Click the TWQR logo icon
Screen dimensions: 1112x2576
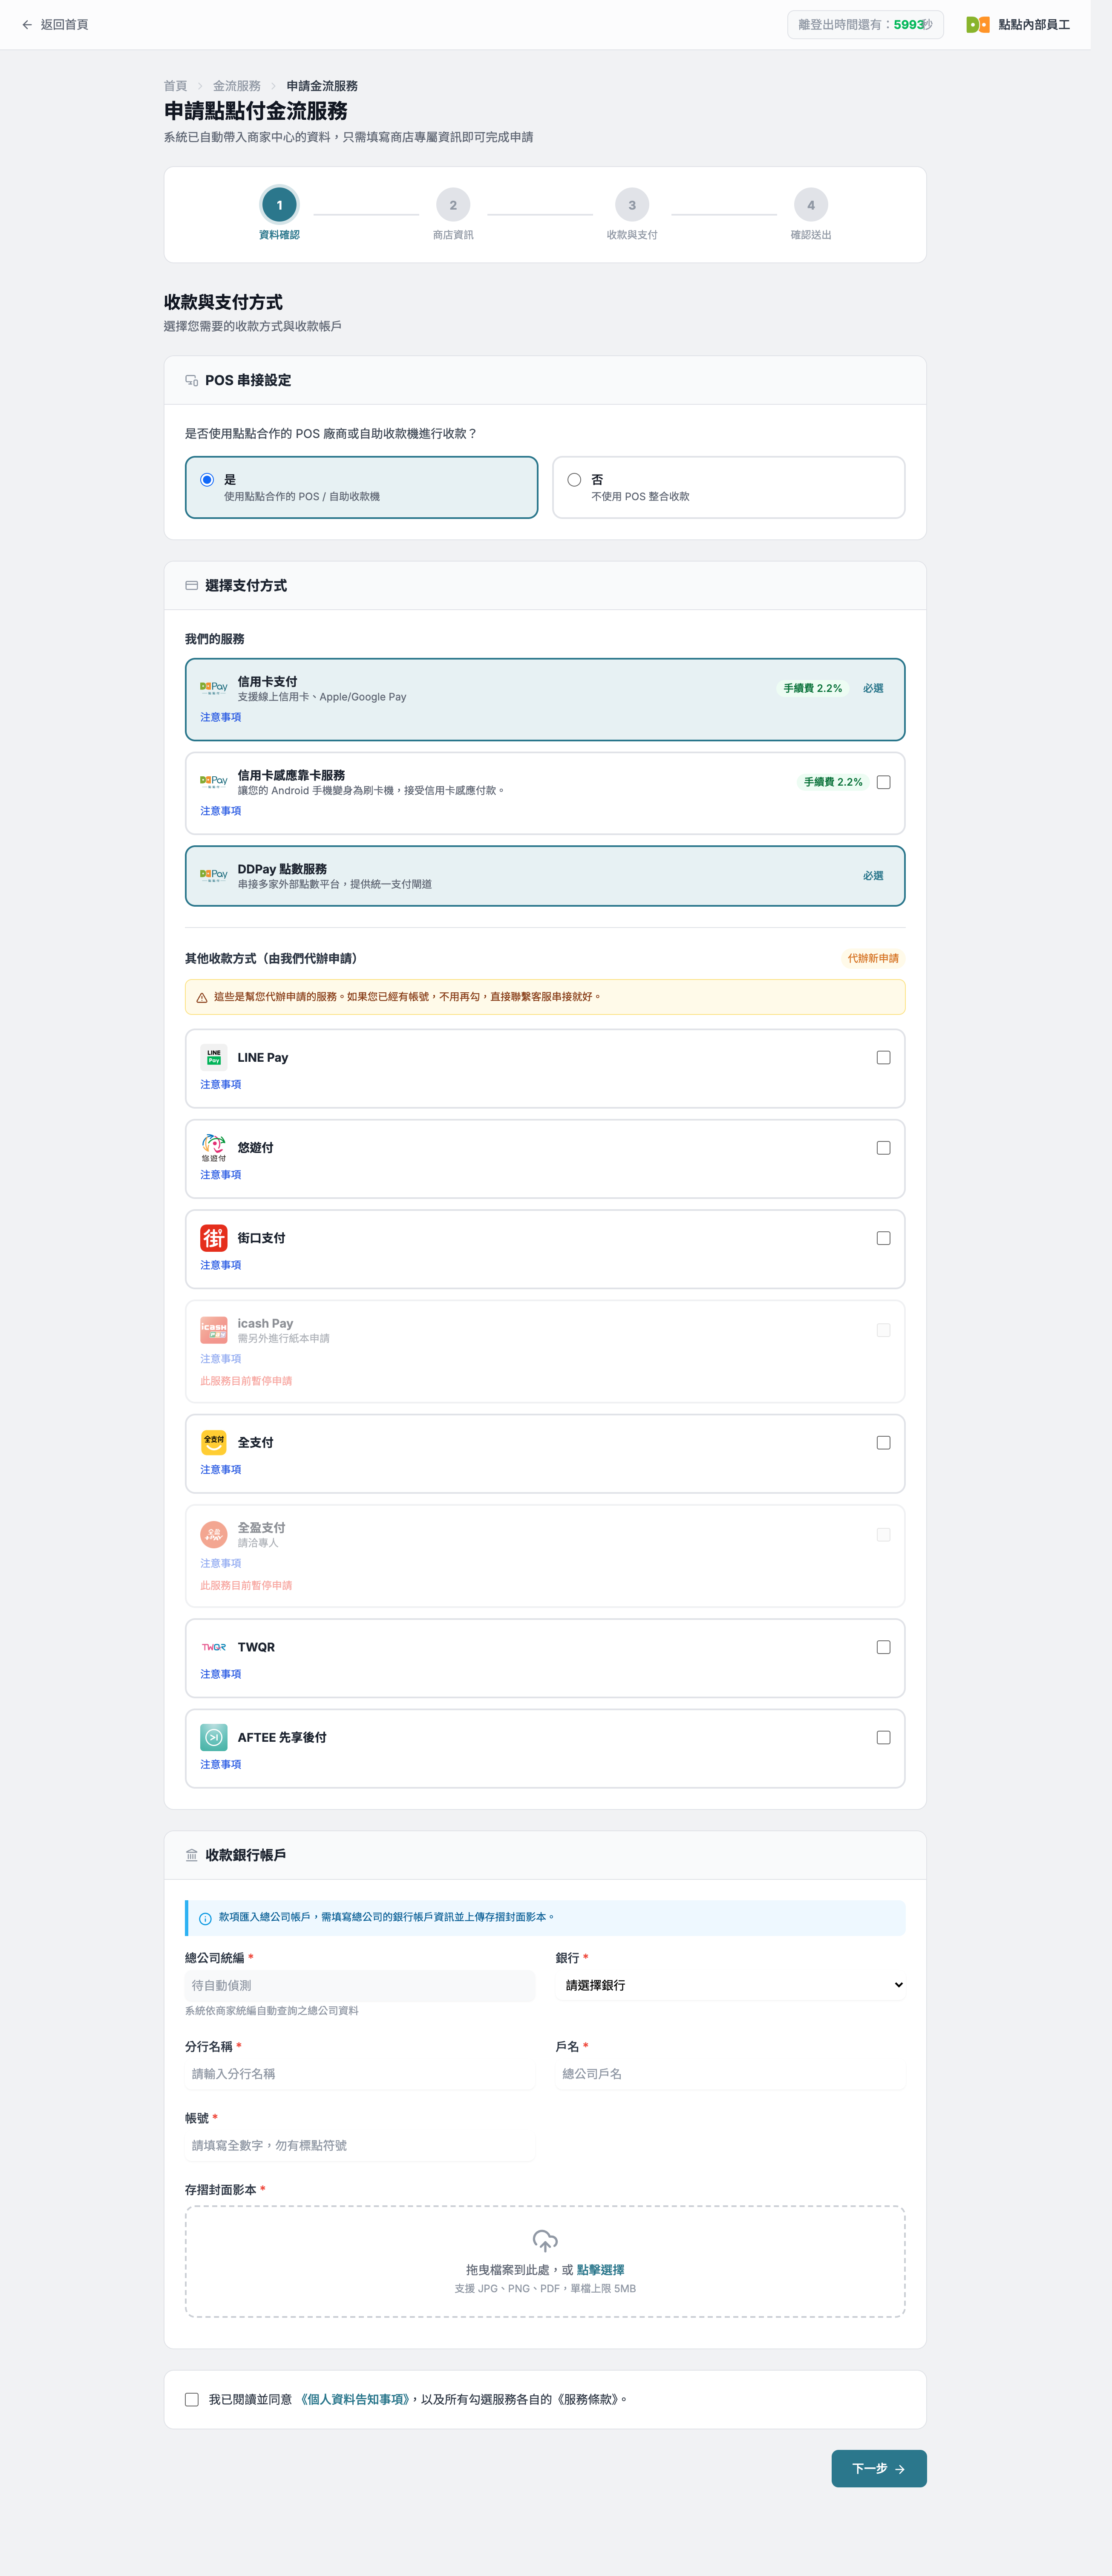click(213, 1647)
